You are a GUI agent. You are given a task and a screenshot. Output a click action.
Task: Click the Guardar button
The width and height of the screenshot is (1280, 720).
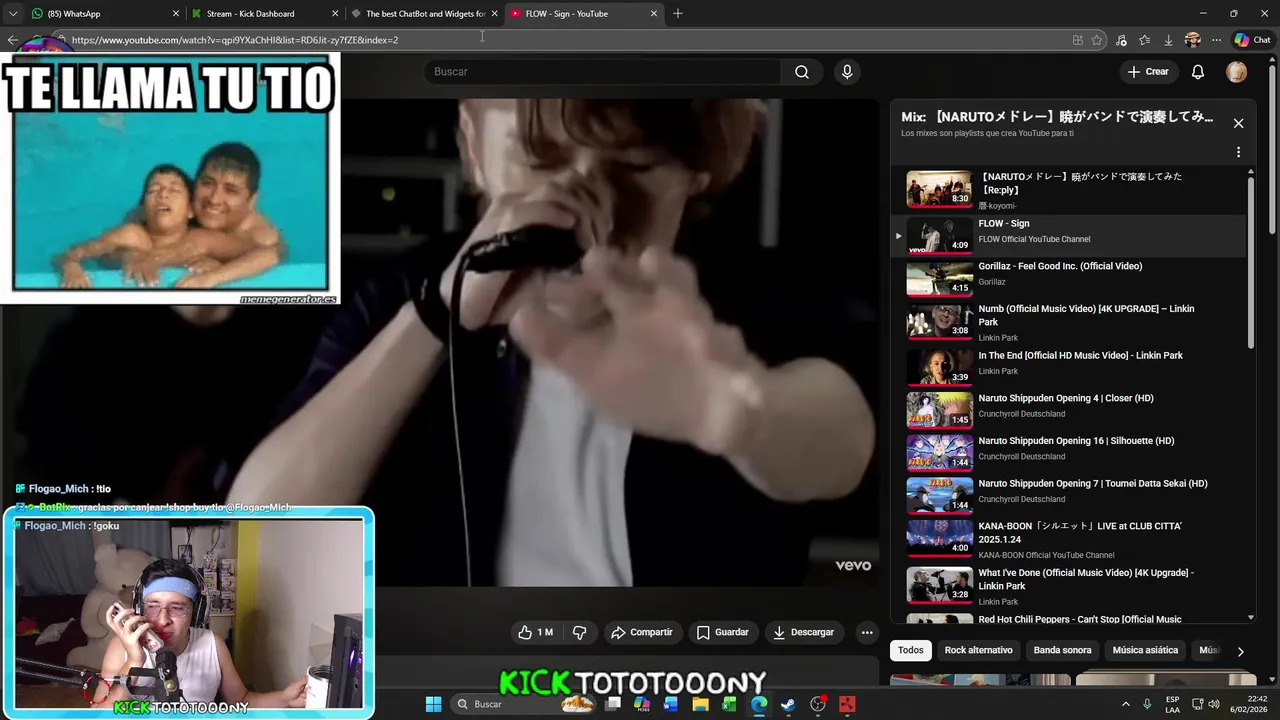point(722,632)
